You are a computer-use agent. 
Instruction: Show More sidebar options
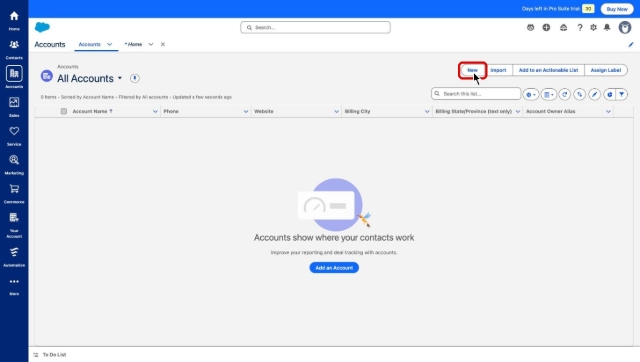(x=14, y=286)
